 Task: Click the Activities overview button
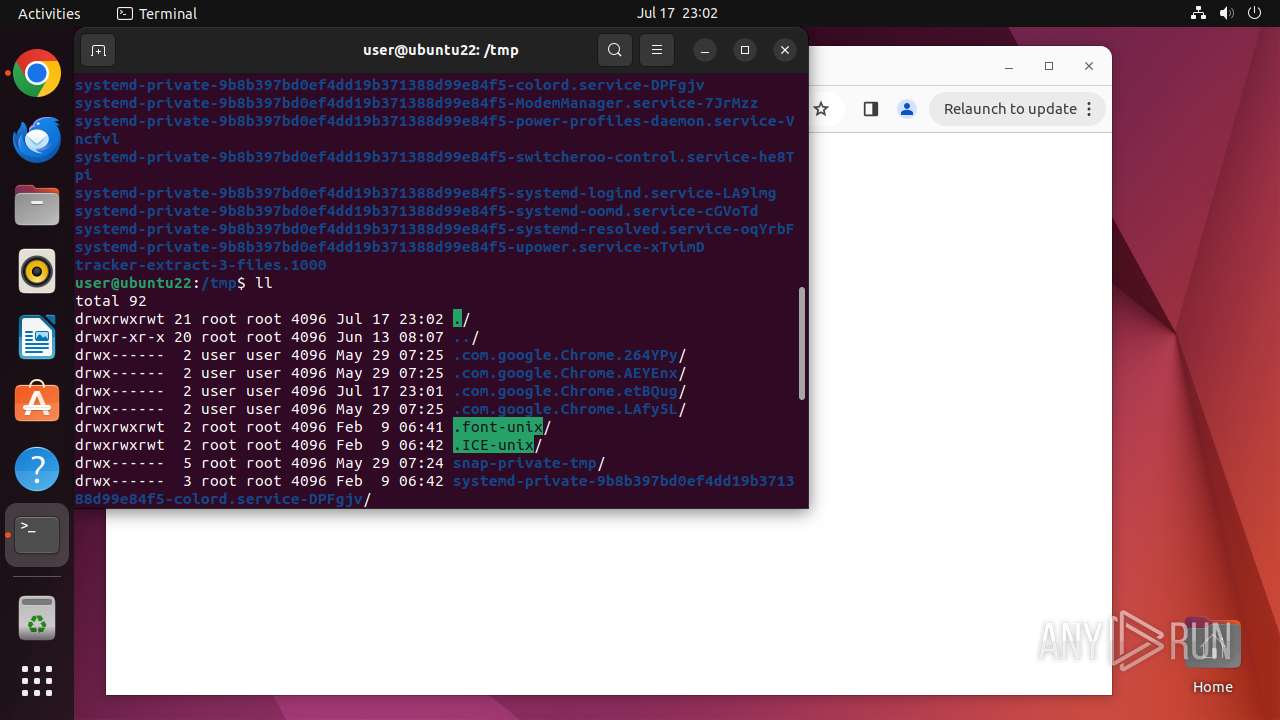(x=49, y=13)
